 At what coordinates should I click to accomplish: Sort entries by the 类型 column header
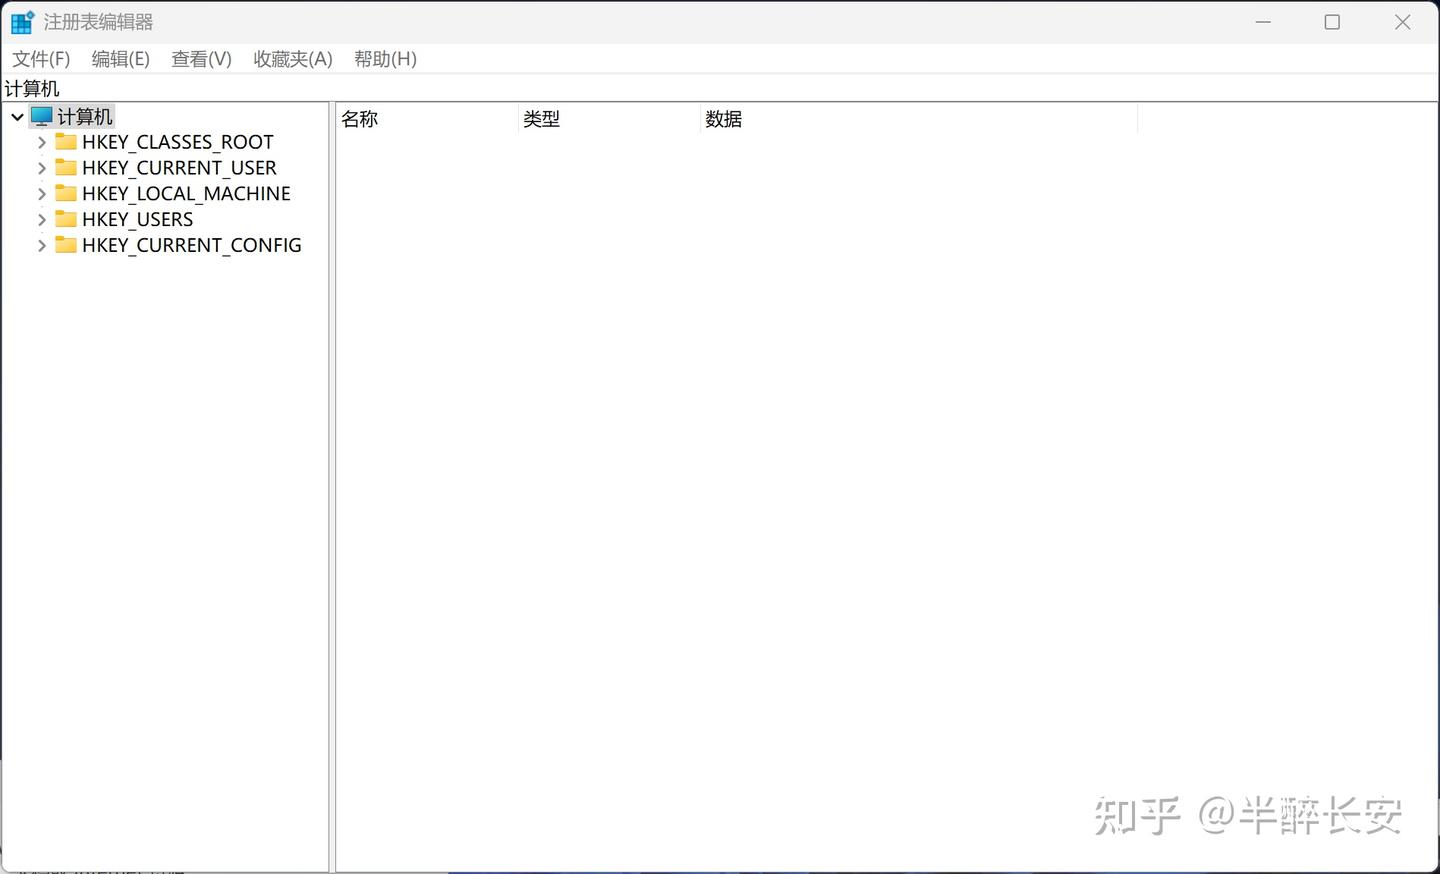click(x=541, y=118)
